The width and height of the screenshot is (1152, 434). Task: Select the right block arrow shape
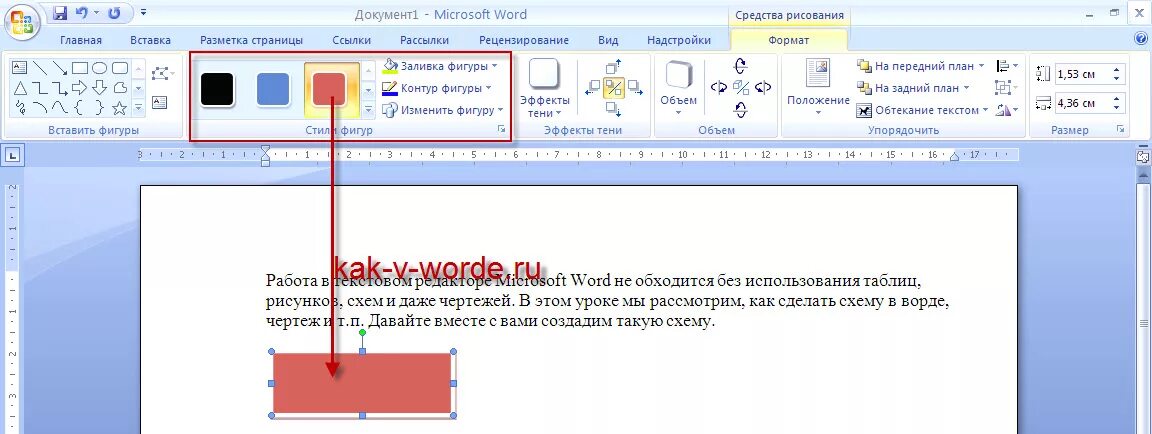pos(80,88)
